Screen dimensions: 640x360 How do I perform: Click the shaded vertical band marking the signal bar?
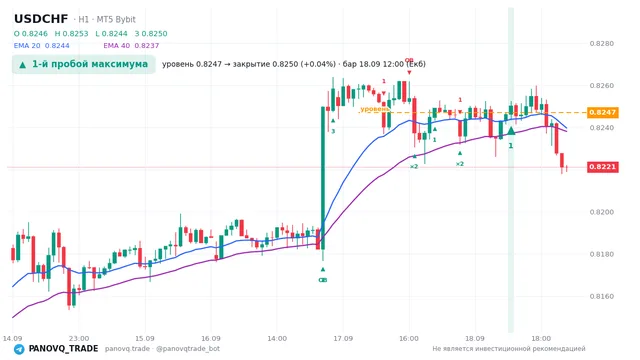coord(511,170)
